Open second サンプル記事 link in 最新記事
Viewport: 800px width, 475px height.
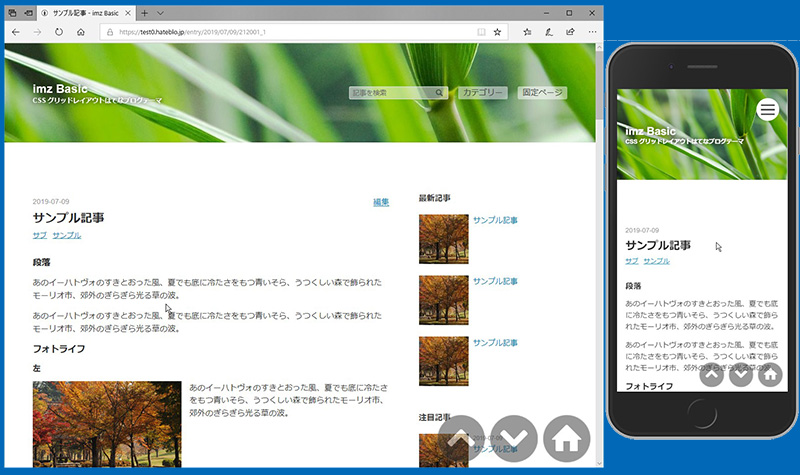click(495, 281)
